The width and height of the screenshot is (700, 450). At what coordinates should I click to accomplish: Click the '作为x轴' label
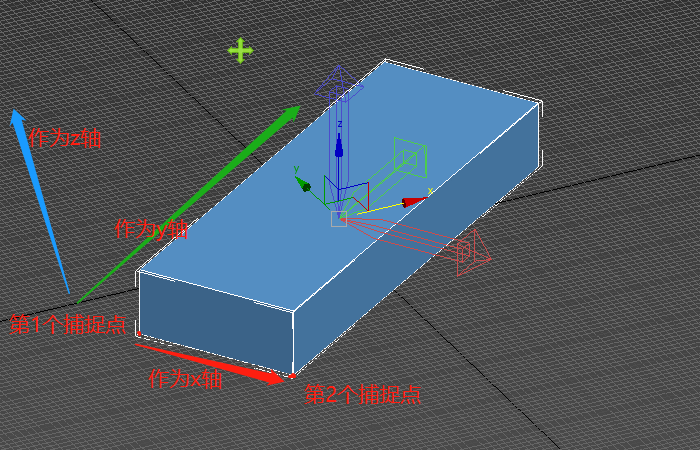(185, 380)
